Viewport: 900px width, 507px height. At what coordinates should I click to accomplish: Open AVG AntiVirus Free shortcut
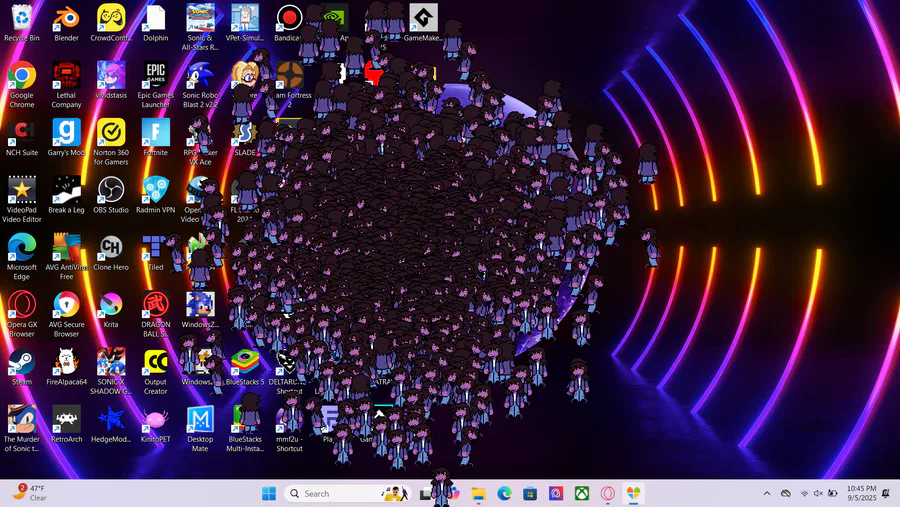tap(67, 257)
